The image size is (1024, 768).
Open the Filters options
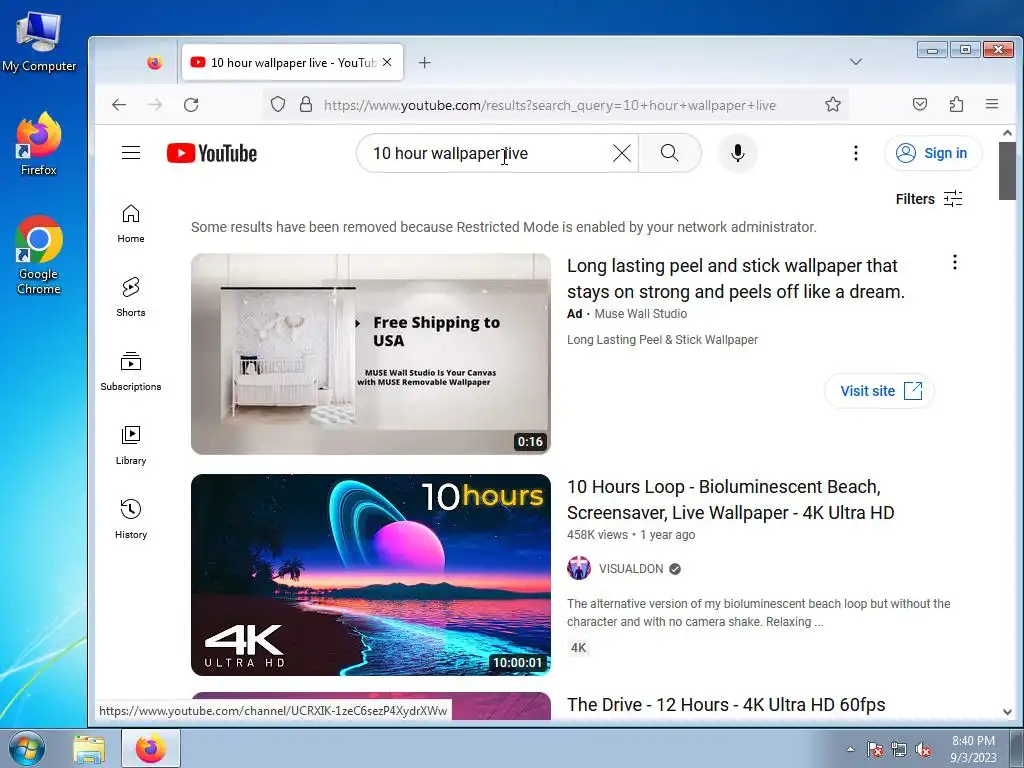929,199
